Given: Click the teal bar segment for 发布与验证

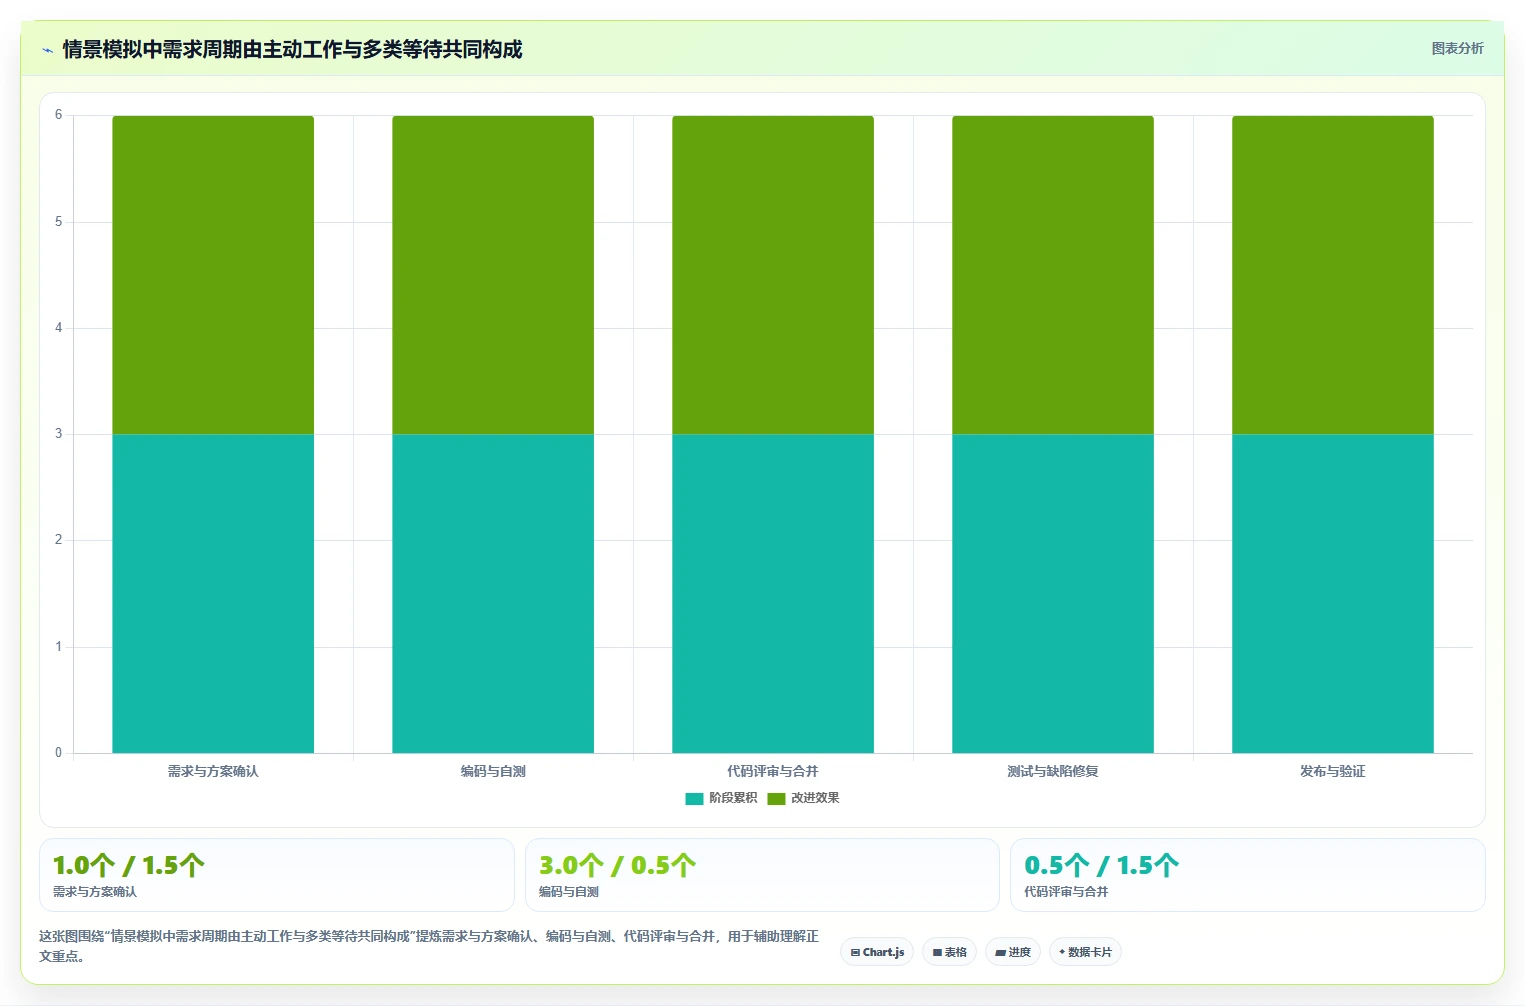Looking at the screenshot, I should pyautogui.click(x=1333, y=593).
